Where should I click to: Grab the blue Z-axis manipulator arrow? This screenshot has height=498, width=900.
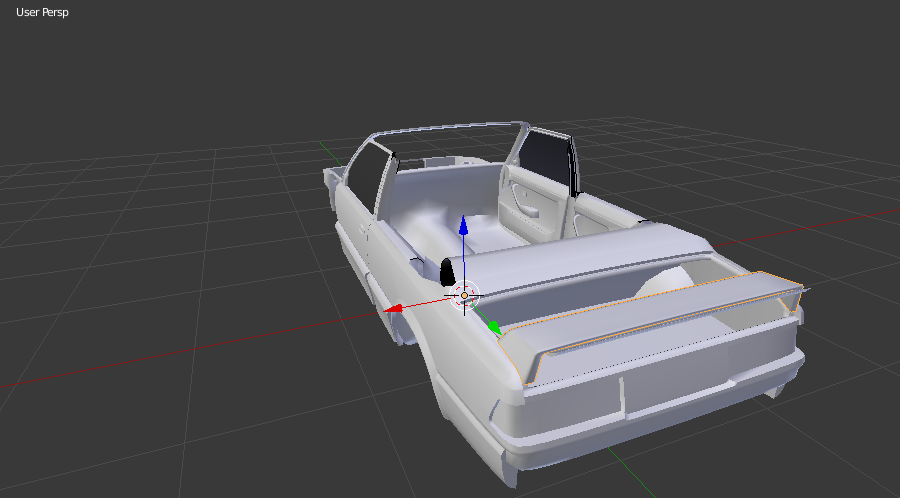click(x=463, y=225)
